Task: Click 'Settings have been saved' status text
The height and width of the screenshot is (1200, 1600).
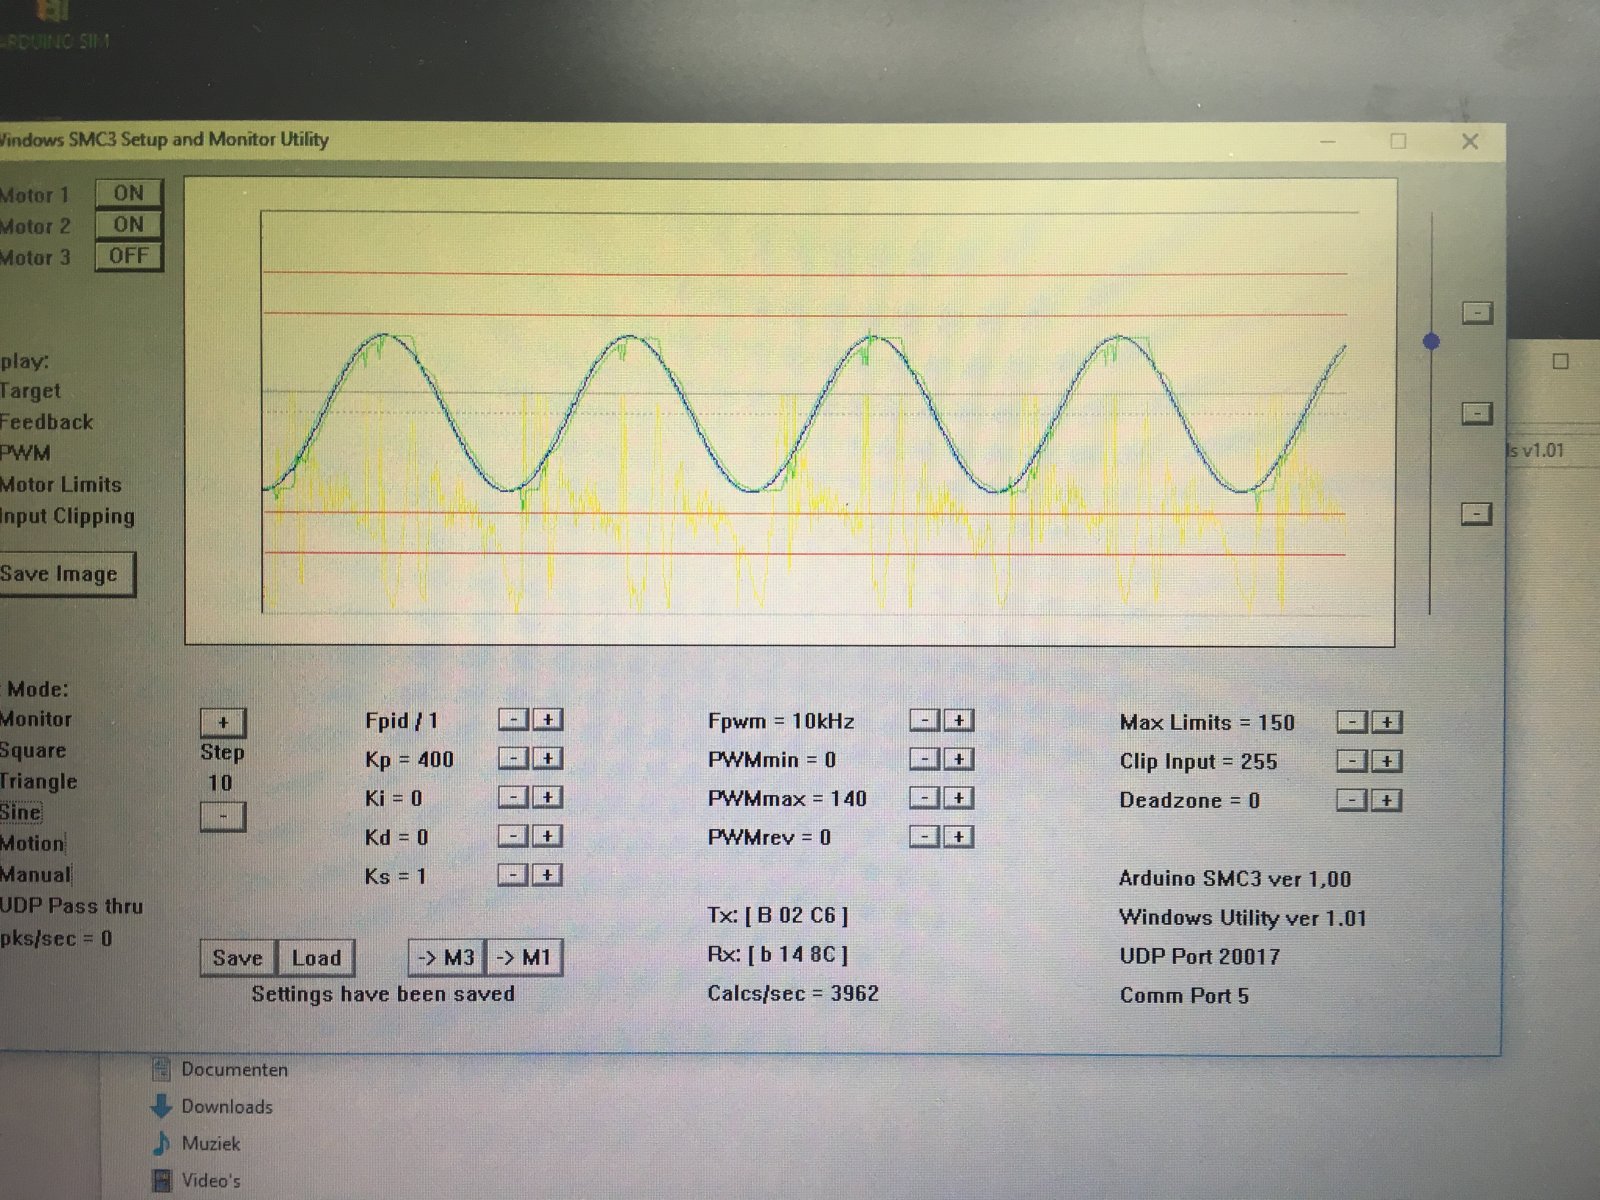Action: [383, 994]
